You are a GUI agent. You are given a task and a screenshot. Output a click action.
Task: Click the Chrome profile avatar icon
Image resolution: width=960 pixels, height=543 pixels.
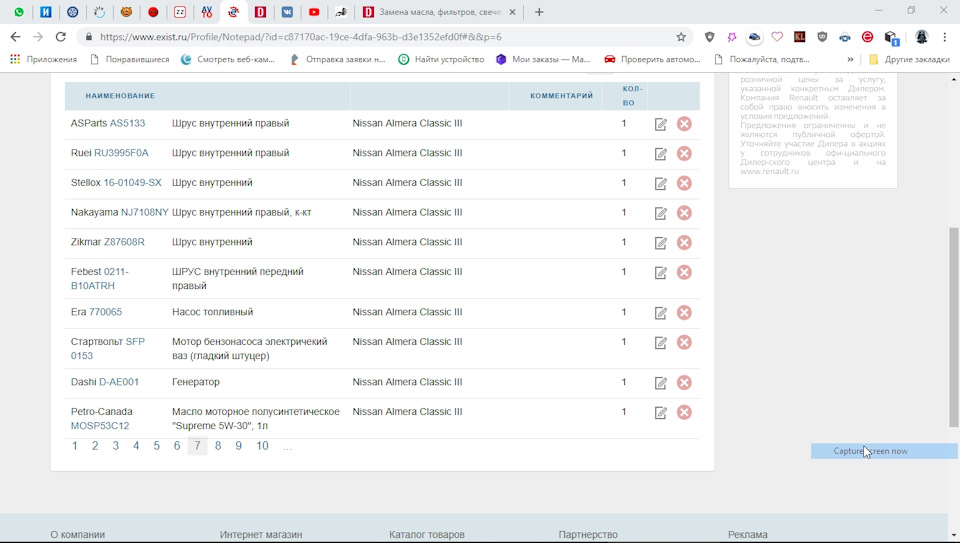[x=921, y=37]
